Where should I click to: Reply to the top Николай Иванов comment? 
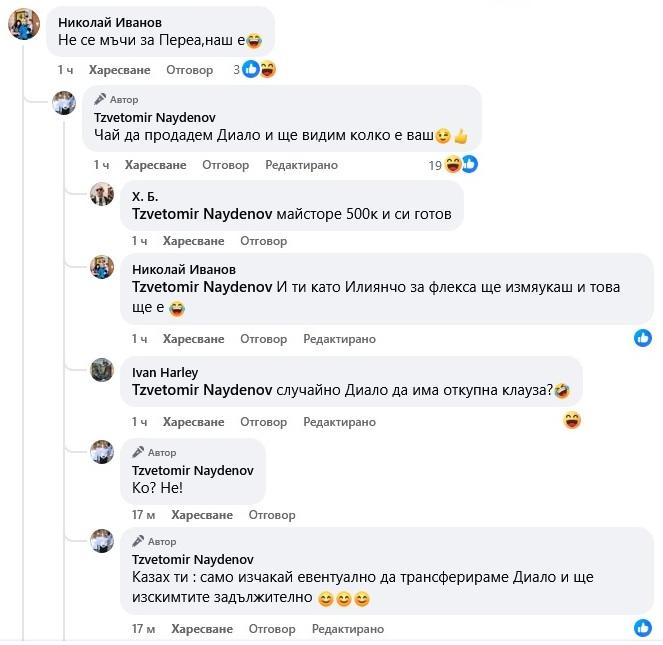click(x=189, y=70)
